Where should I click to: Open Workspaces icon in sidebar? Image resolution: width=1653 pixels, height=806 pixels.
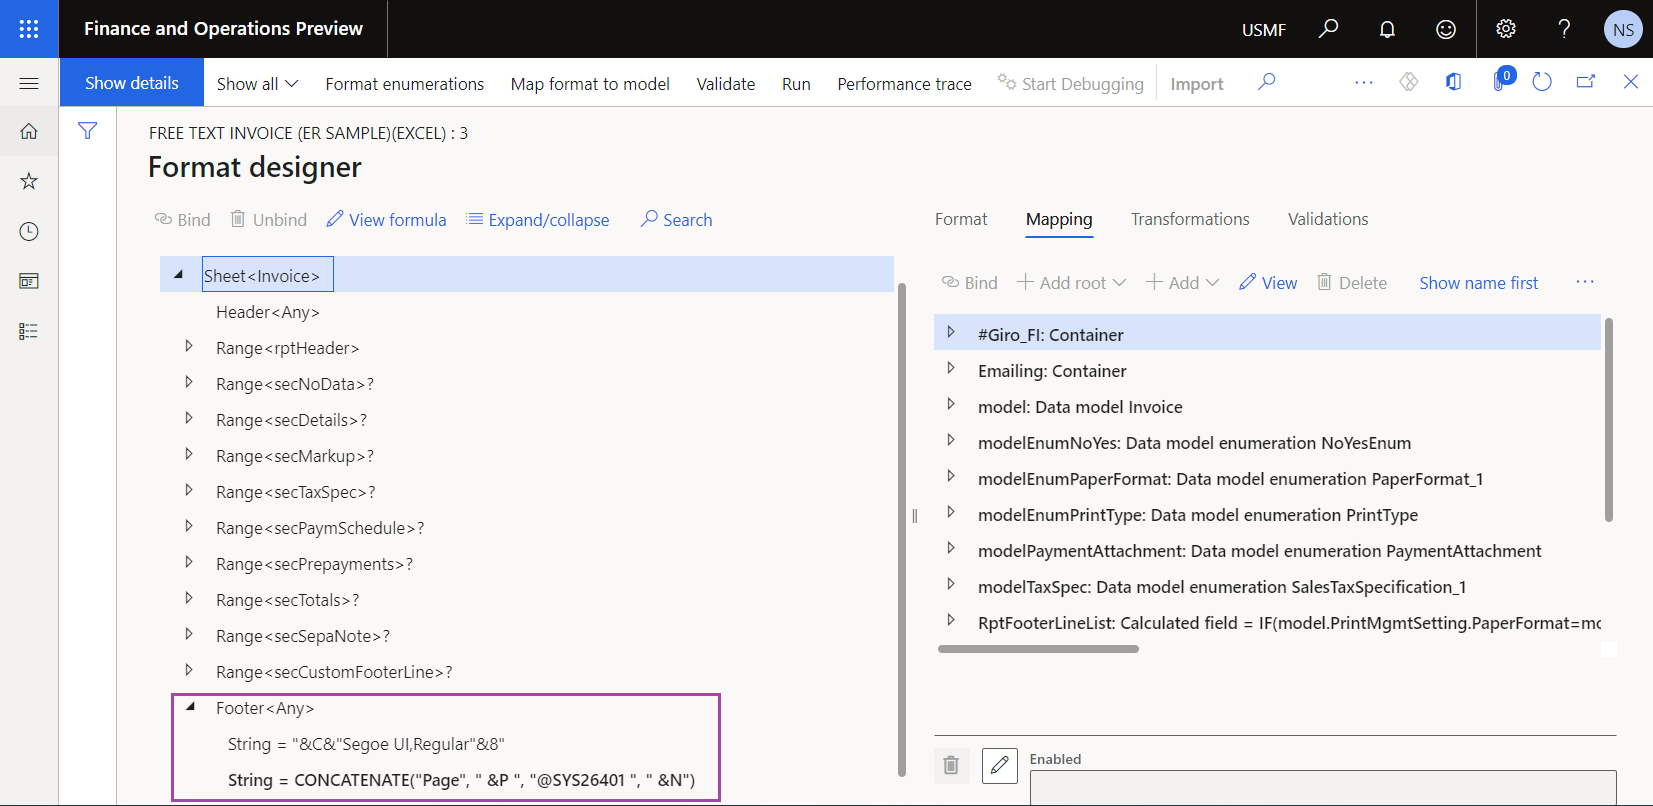pos(29,281)
